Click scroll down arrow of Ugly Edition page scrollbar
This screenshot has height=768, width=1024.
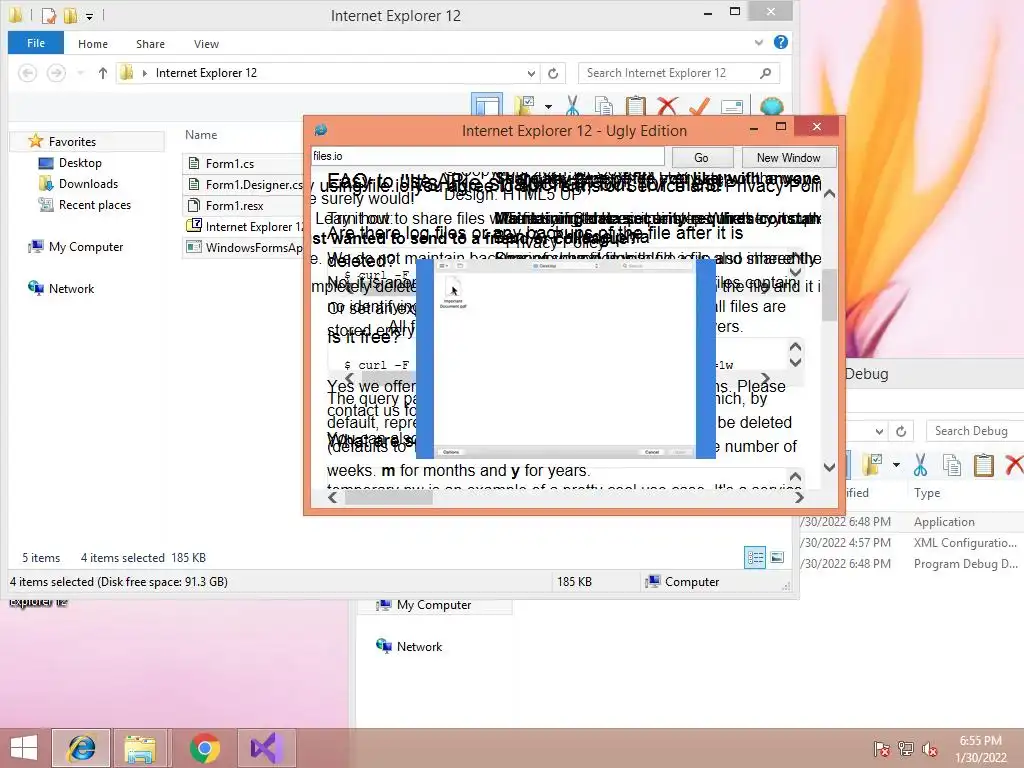(829, 467)
